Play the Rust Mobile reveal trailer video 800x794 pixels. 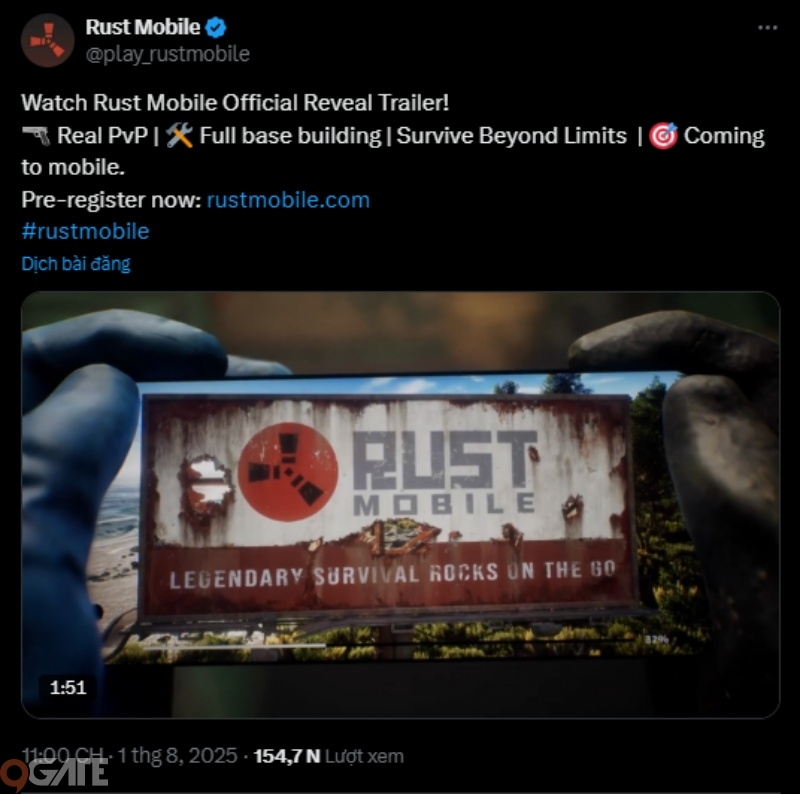point(401,505)
